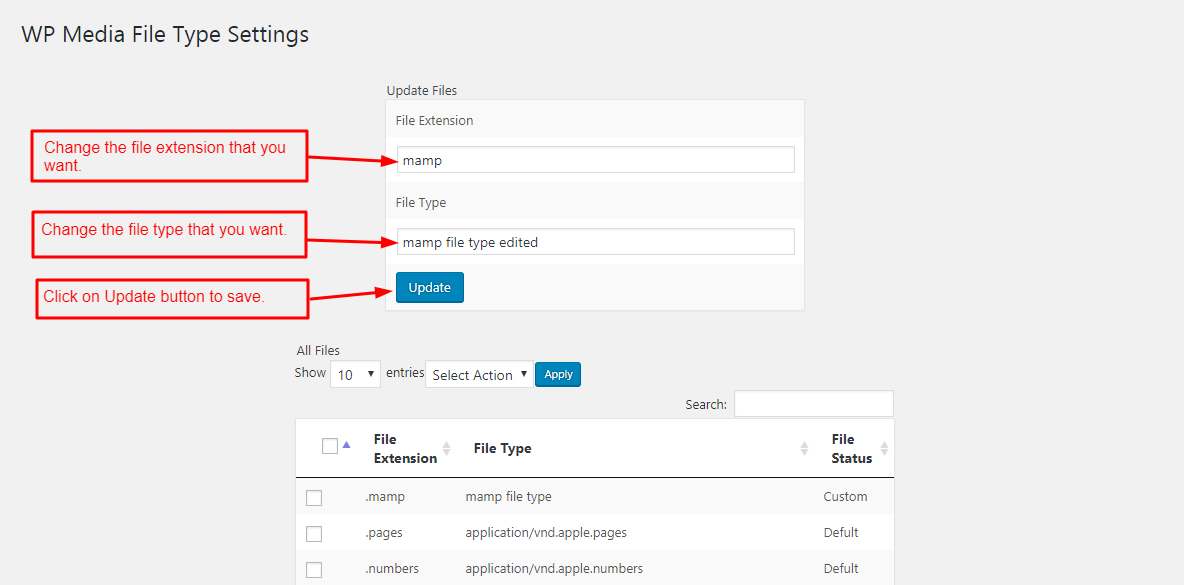Select the application/vnd.apple.numbers cell
This screenshot has width=1184, height=585.
(x=554, y=568)
